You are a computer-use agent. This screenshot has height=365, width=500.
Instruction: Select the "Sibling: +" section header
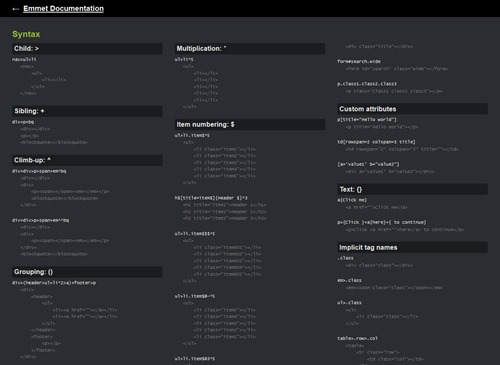pyautogui.click(x=87, y=111)
